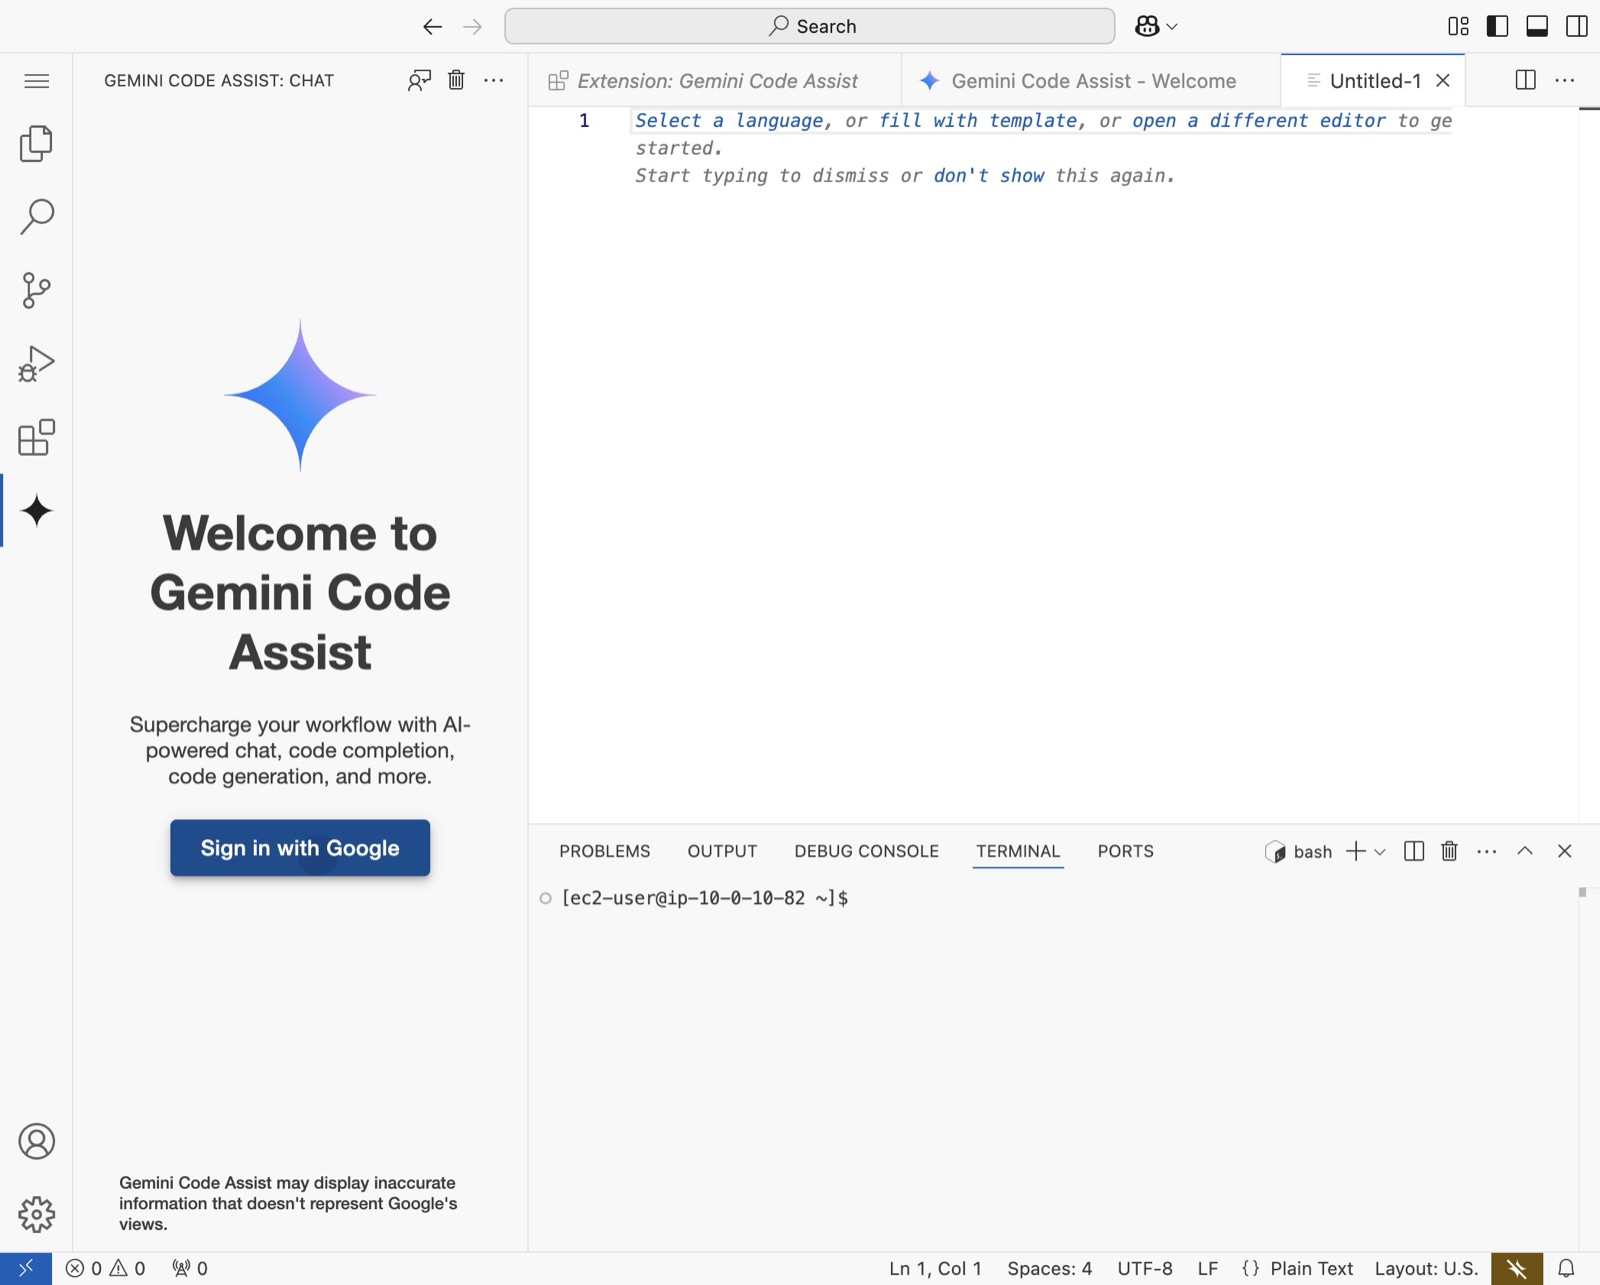Maximize panel size with up chevron

(x=1525, y=851)
